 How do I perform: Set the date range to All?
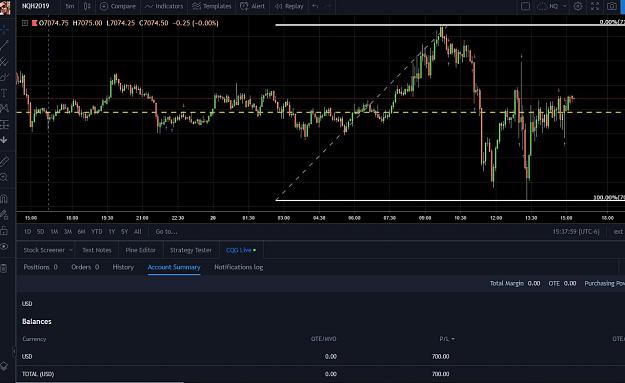coord(138,232)
